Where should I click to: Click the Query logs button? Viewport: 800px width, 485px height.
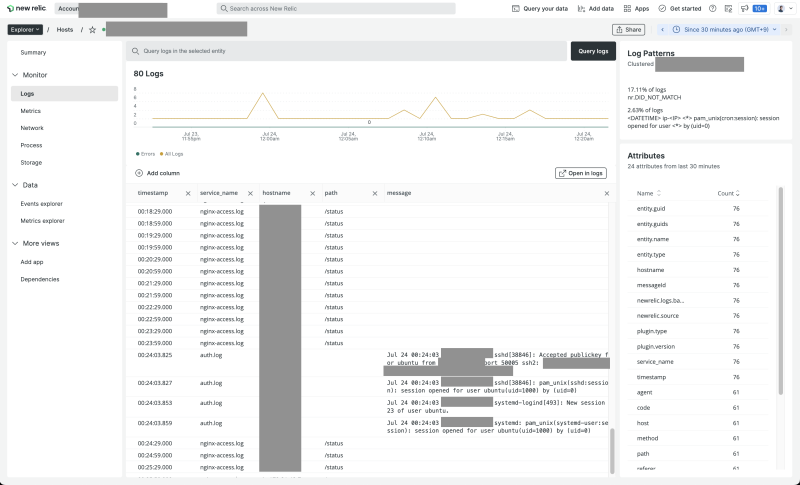click(x=593, y=50)
